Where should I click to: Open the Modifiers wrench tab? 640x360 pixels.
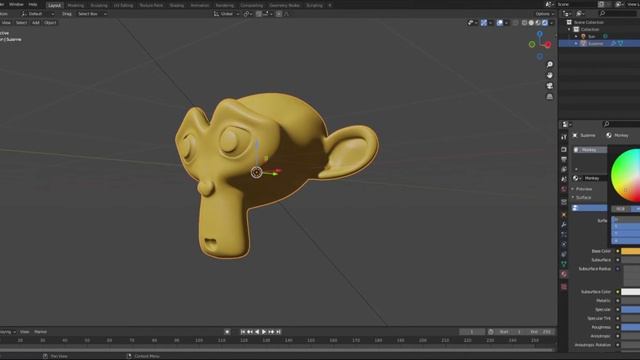(x=564, y=224)
